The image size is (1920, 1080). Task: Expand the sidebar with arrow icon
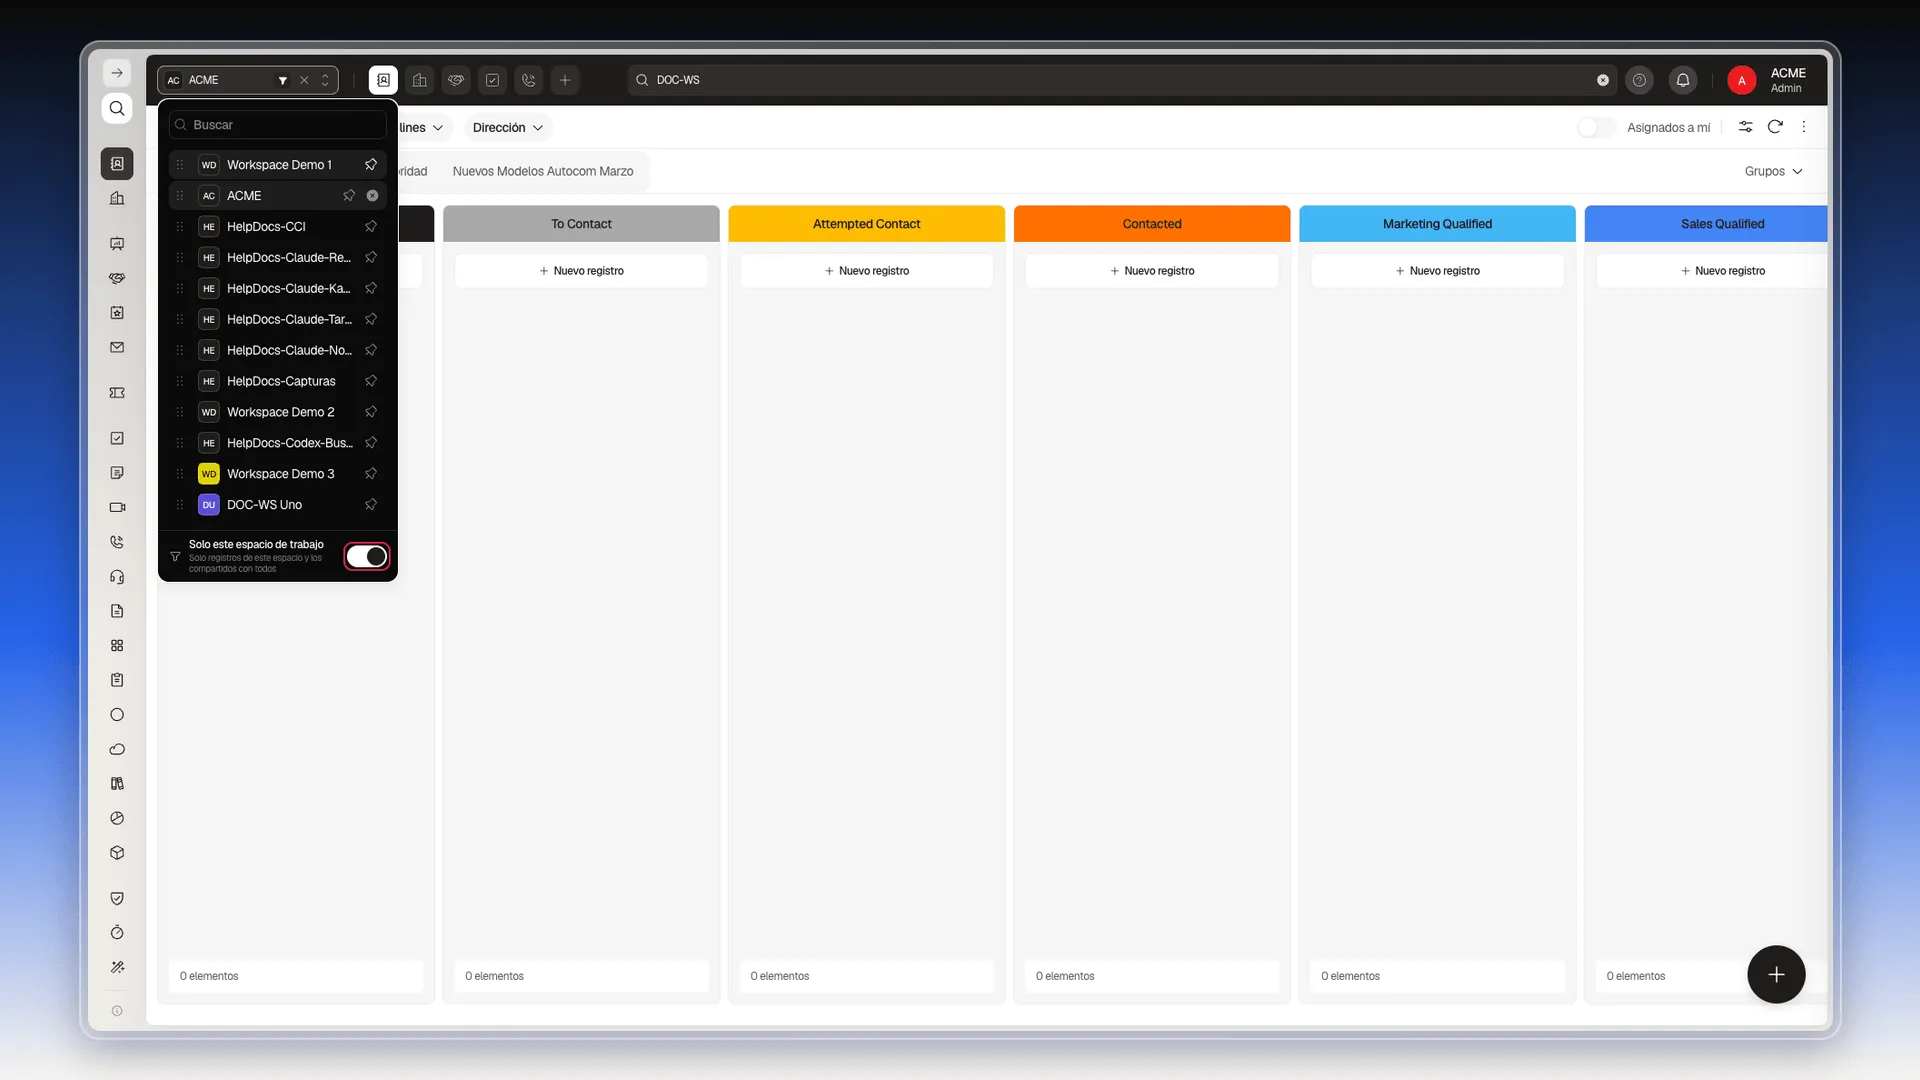[117, 73]
